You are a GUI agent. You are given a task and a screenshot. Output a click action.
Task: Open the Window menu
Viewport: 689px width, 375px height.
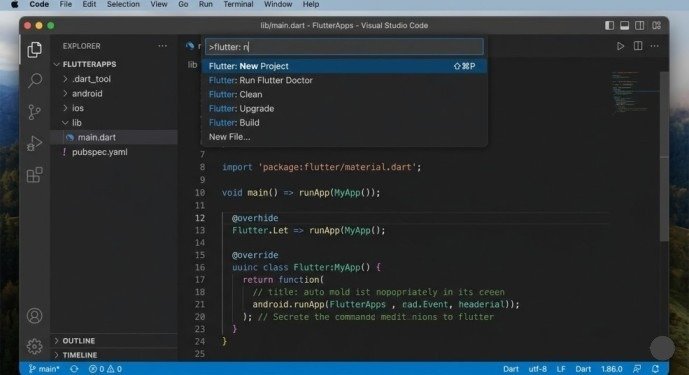point(278,4)
